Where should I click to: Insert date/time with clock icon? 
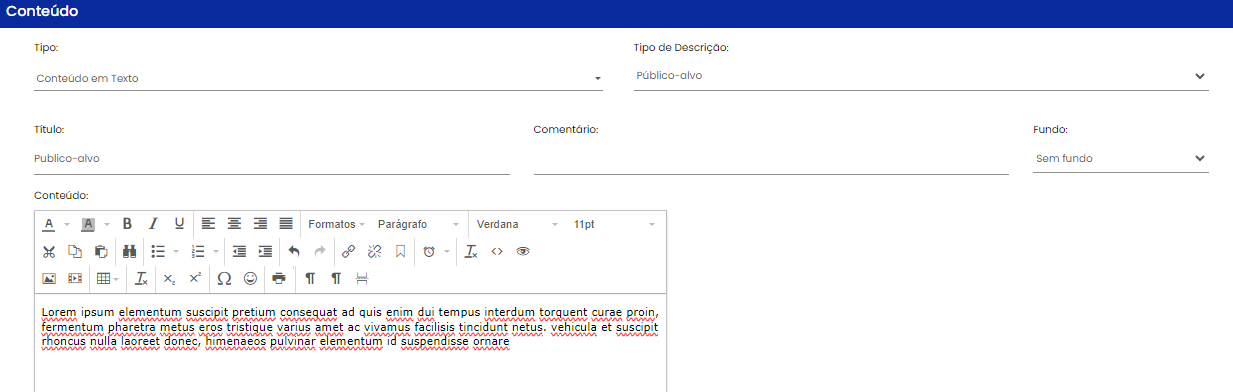click(429, 251)
